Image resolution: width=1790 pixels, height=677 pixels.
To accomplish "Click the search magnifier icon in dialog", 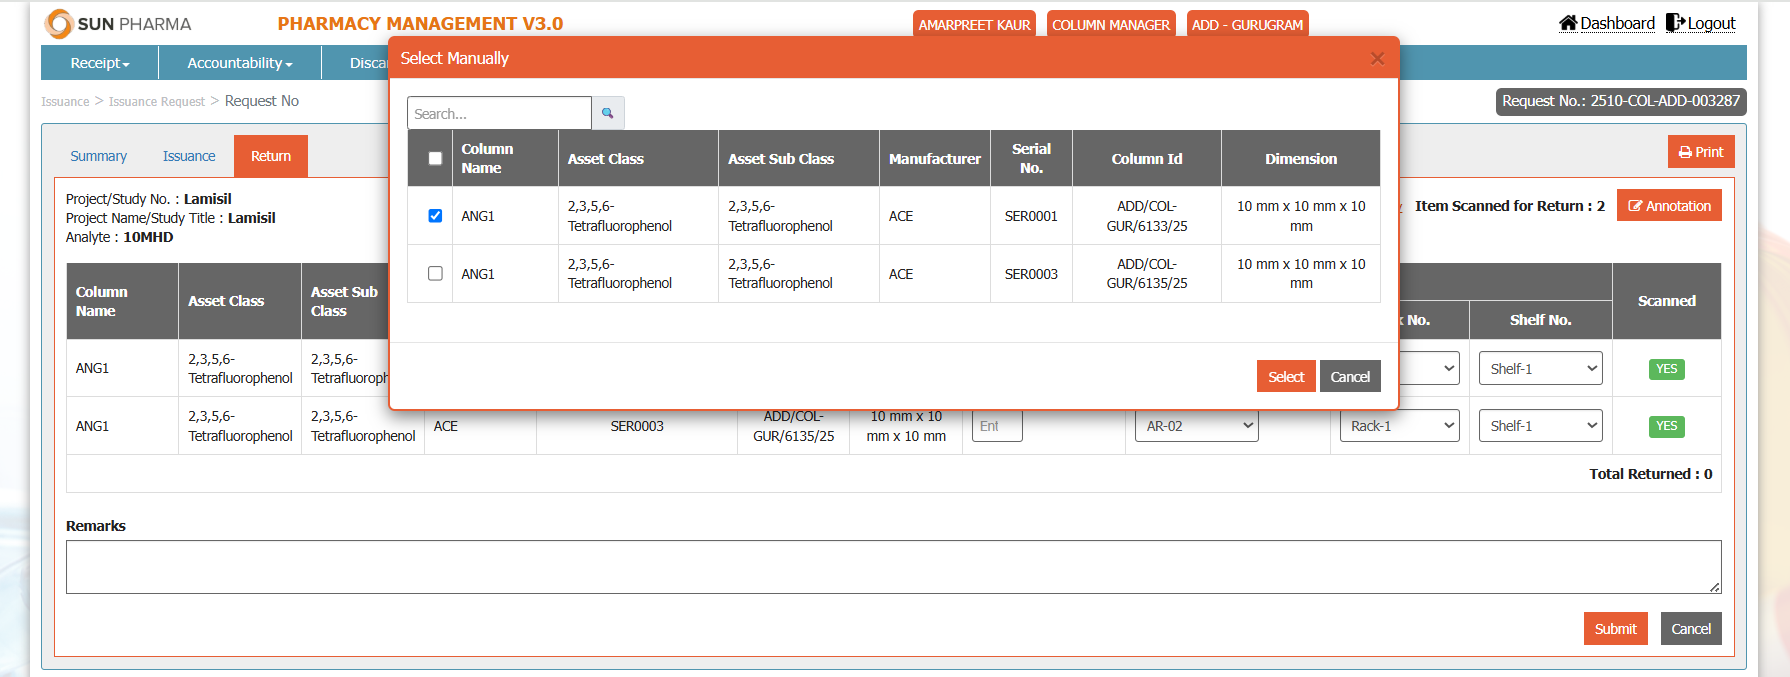I will [x=607, y=113].
